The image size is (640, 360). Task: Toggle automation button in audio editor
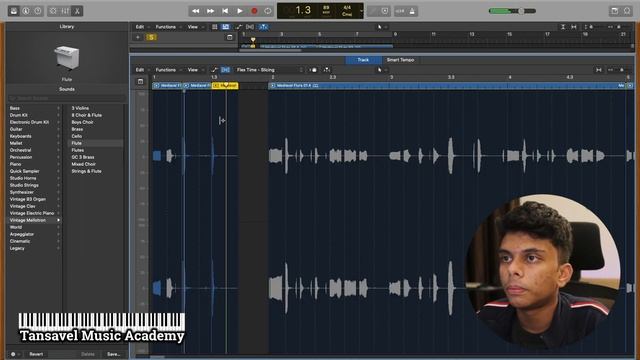[214, 70]
